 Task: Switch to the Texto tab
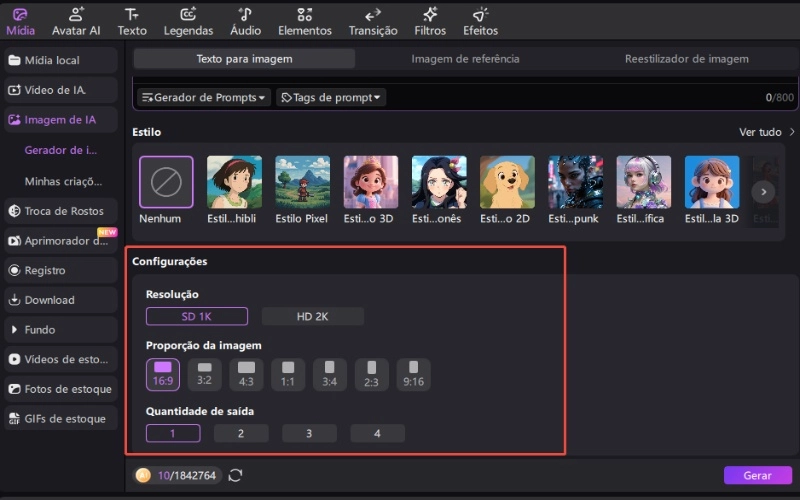pos(132,22)
